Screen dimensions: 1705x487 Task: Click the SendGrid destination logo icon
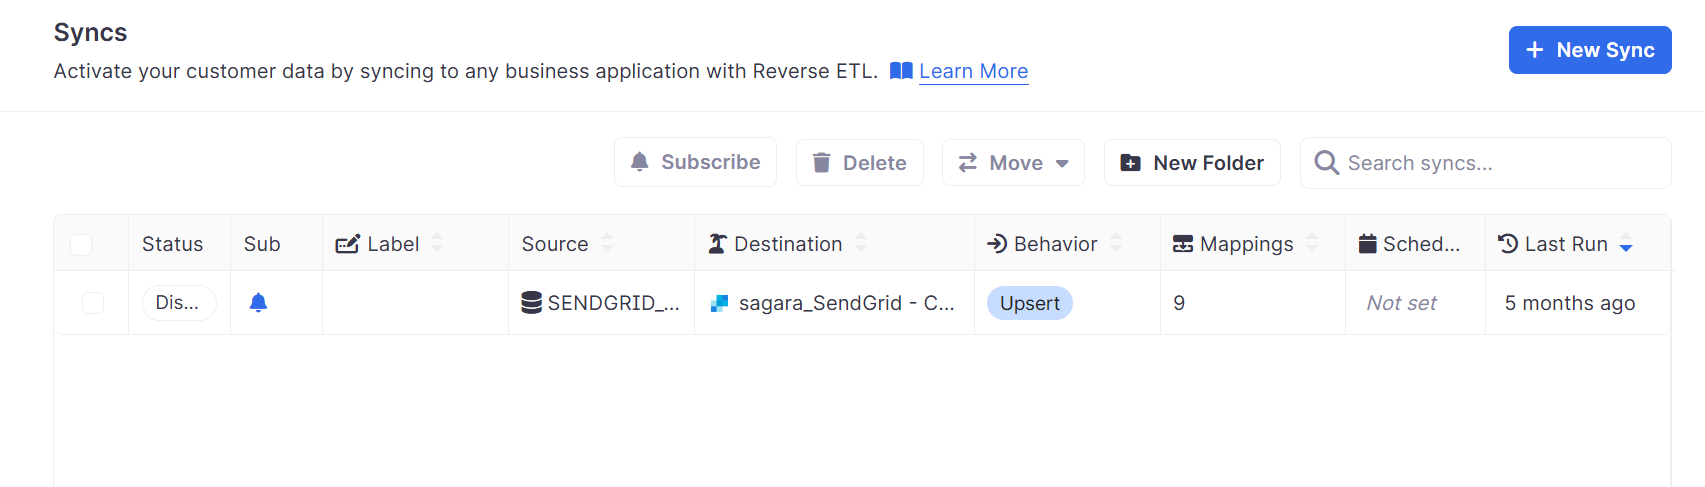[x=719, y=303]
